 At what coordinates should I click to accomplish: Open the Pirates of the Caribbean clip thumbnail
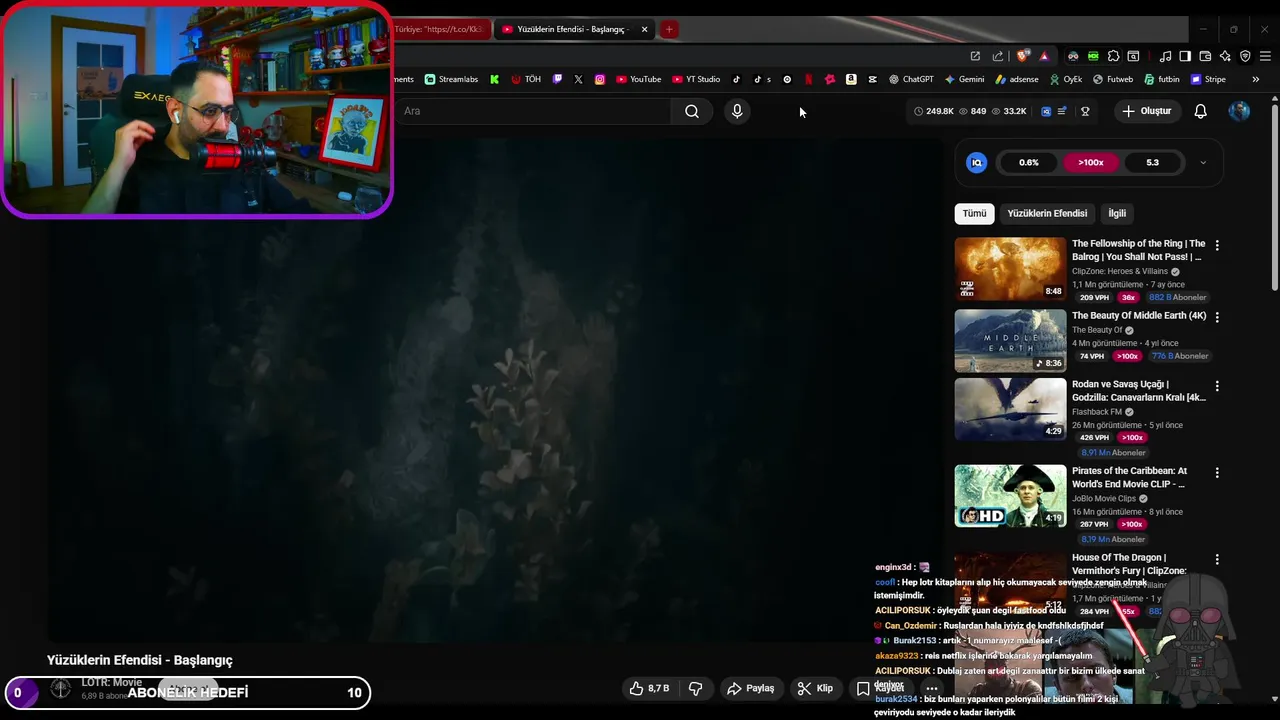[1010, 495]
